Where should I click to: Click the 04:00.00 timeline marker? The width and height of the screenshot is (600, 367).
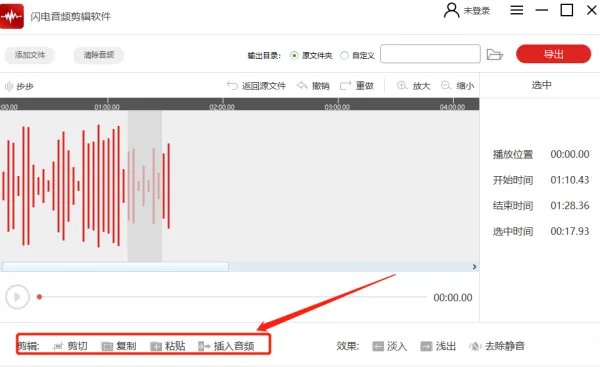pyautogui.click(x=452, y=107)
